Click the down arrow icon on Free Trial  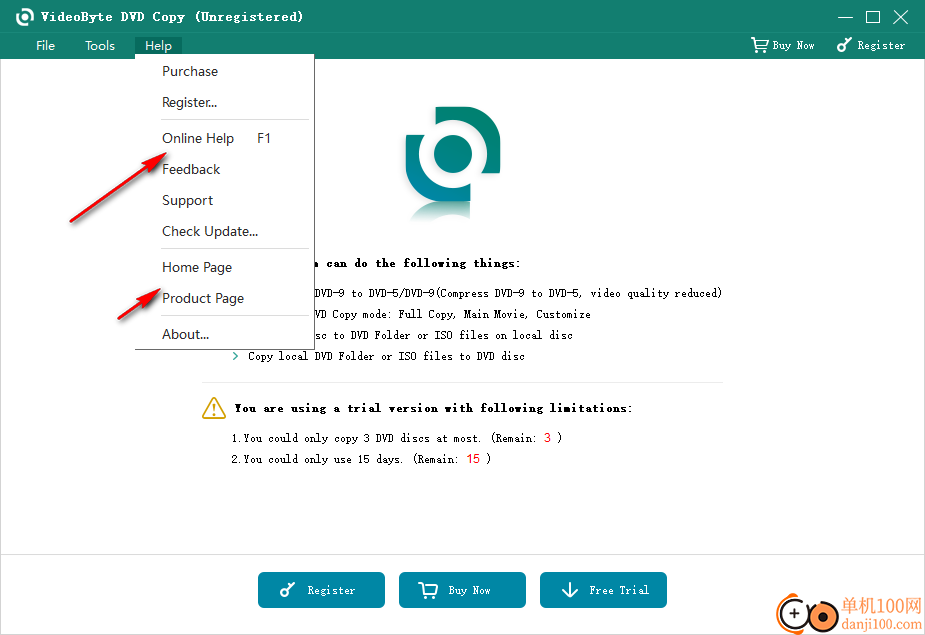click(569, 590)
